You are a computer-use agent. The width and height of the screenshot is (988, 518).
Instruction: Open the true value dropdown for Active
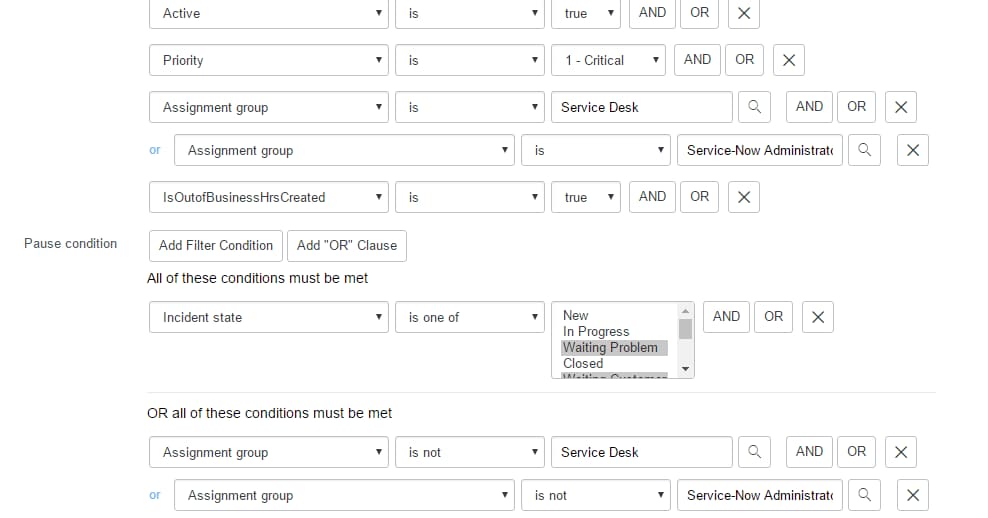coord(585,13)
